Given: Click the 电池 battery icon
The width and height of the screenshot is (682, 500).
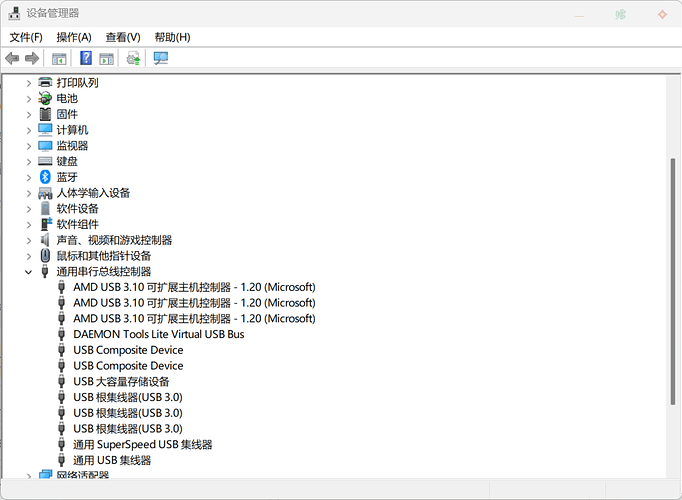Looking at the screenshot, I should 45,98.
